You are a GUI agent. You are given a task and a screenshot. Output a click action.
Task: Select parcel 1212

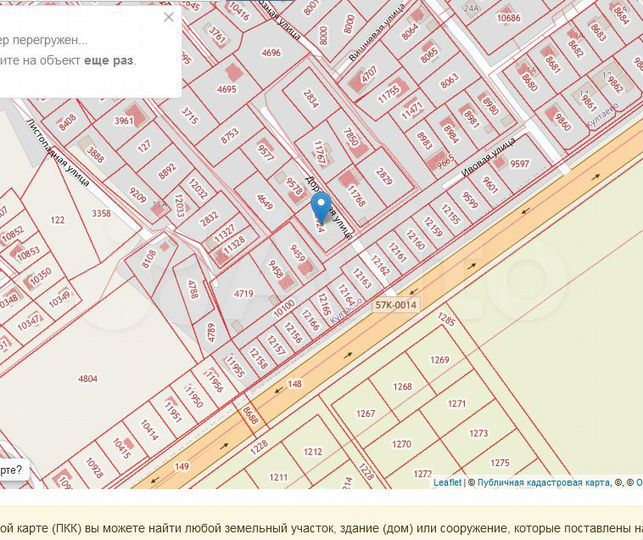coord(312,452)
